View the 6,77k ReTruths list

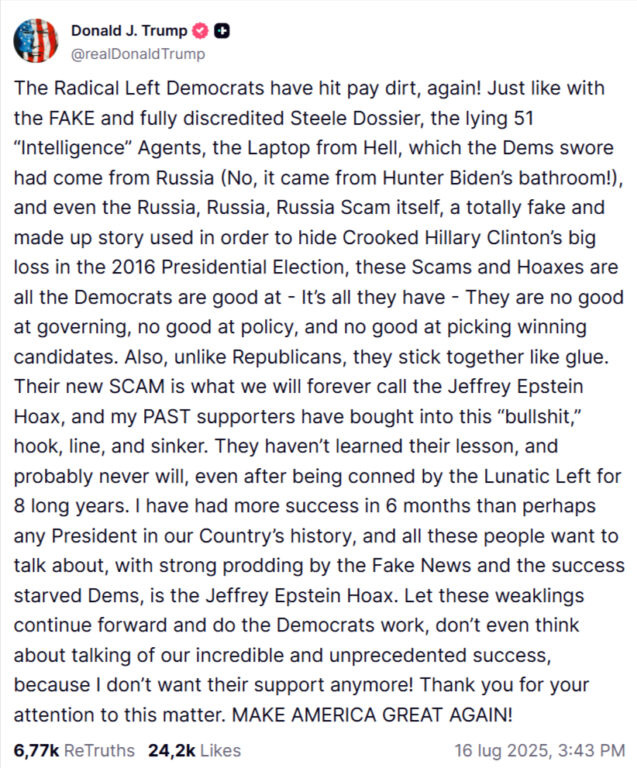tap(74, 750)
